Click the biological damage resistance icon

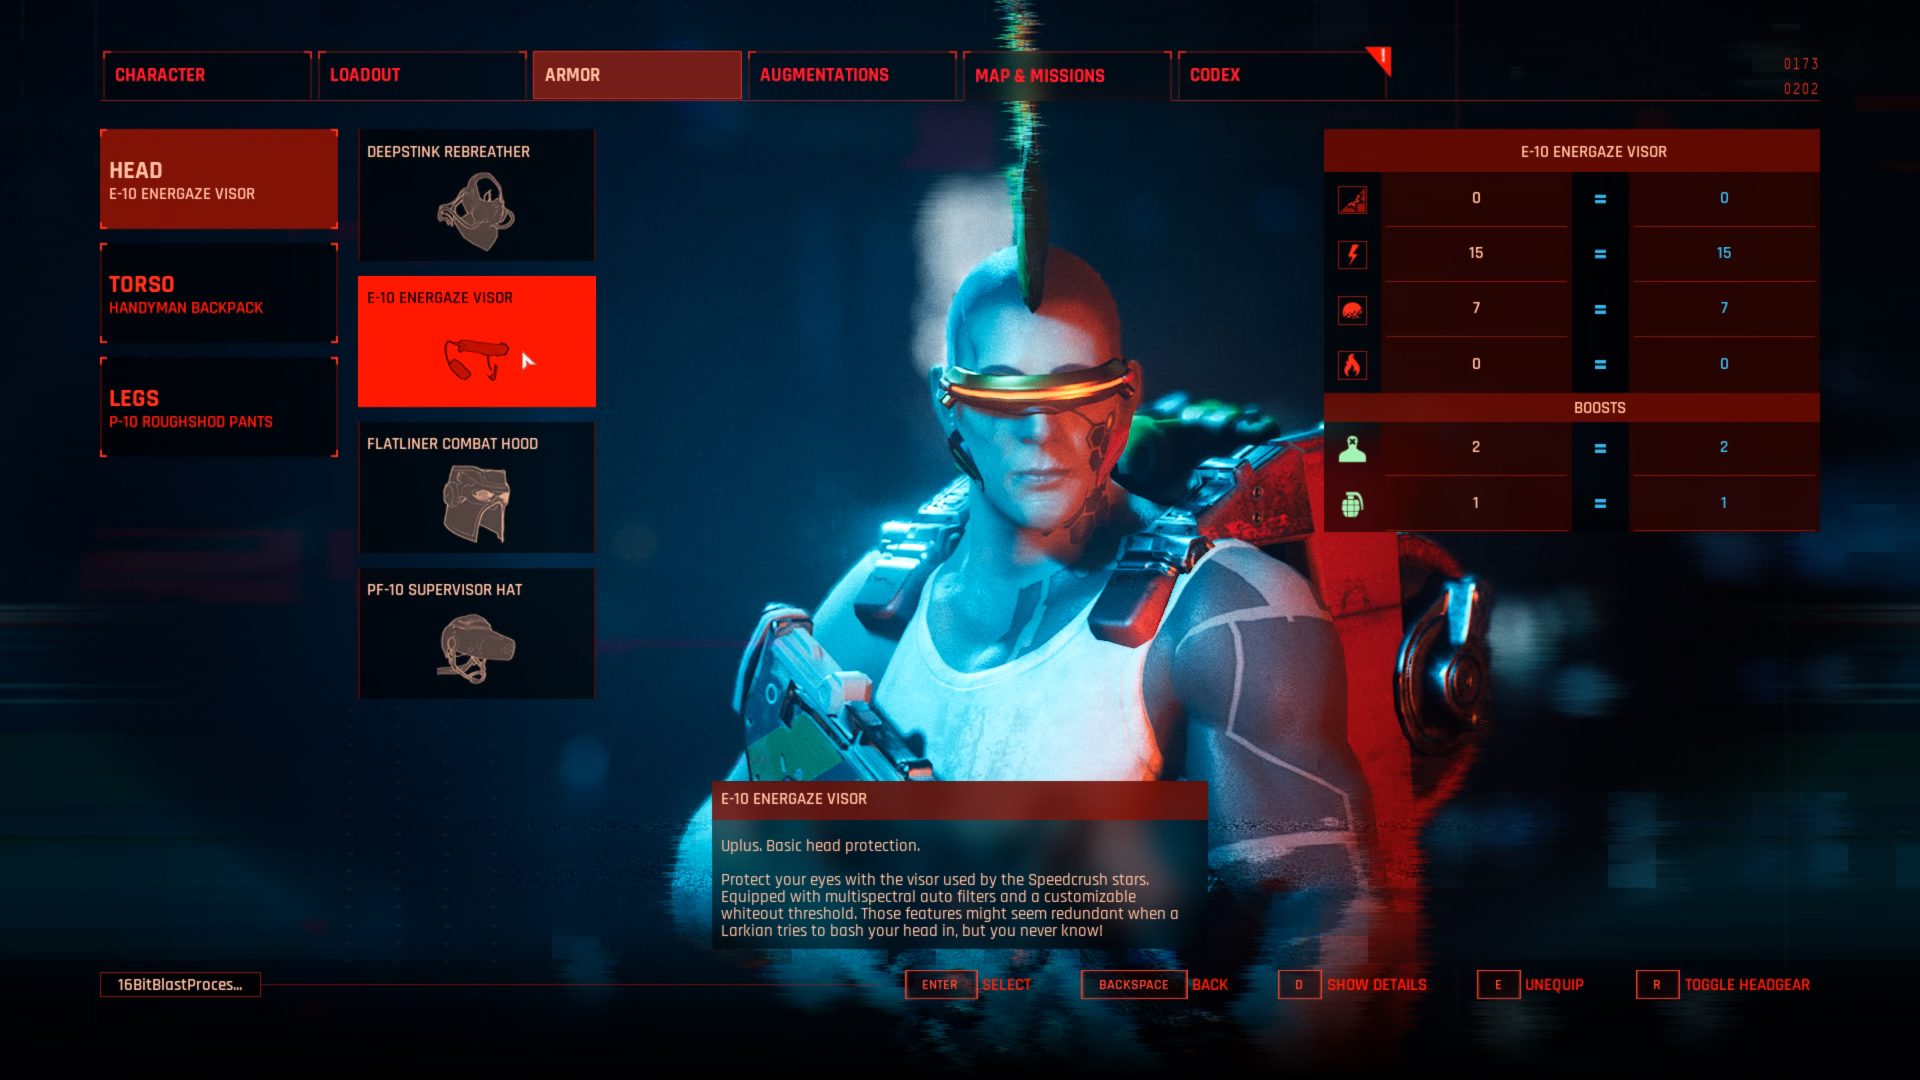[x=1354, y=309]
